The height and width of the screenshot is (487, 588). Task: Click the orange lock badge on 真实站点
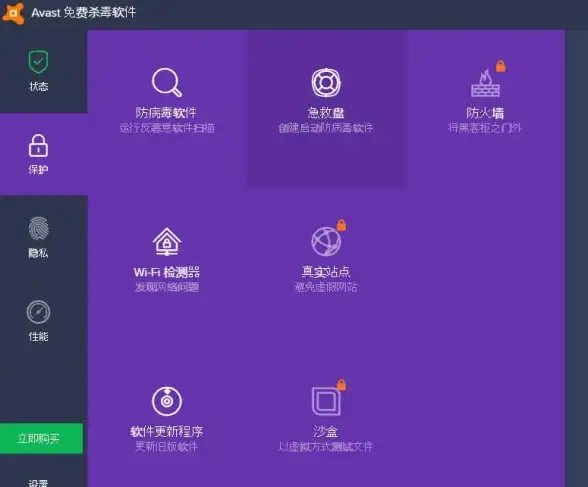click(341, 225)
